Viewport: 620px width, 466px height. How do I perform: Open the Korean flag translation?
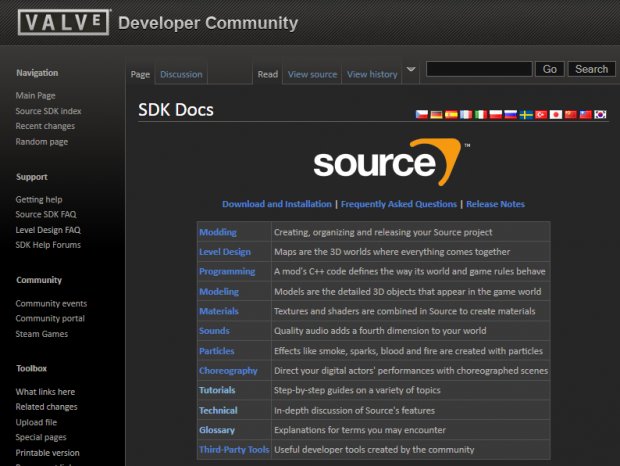click(600, 115)
